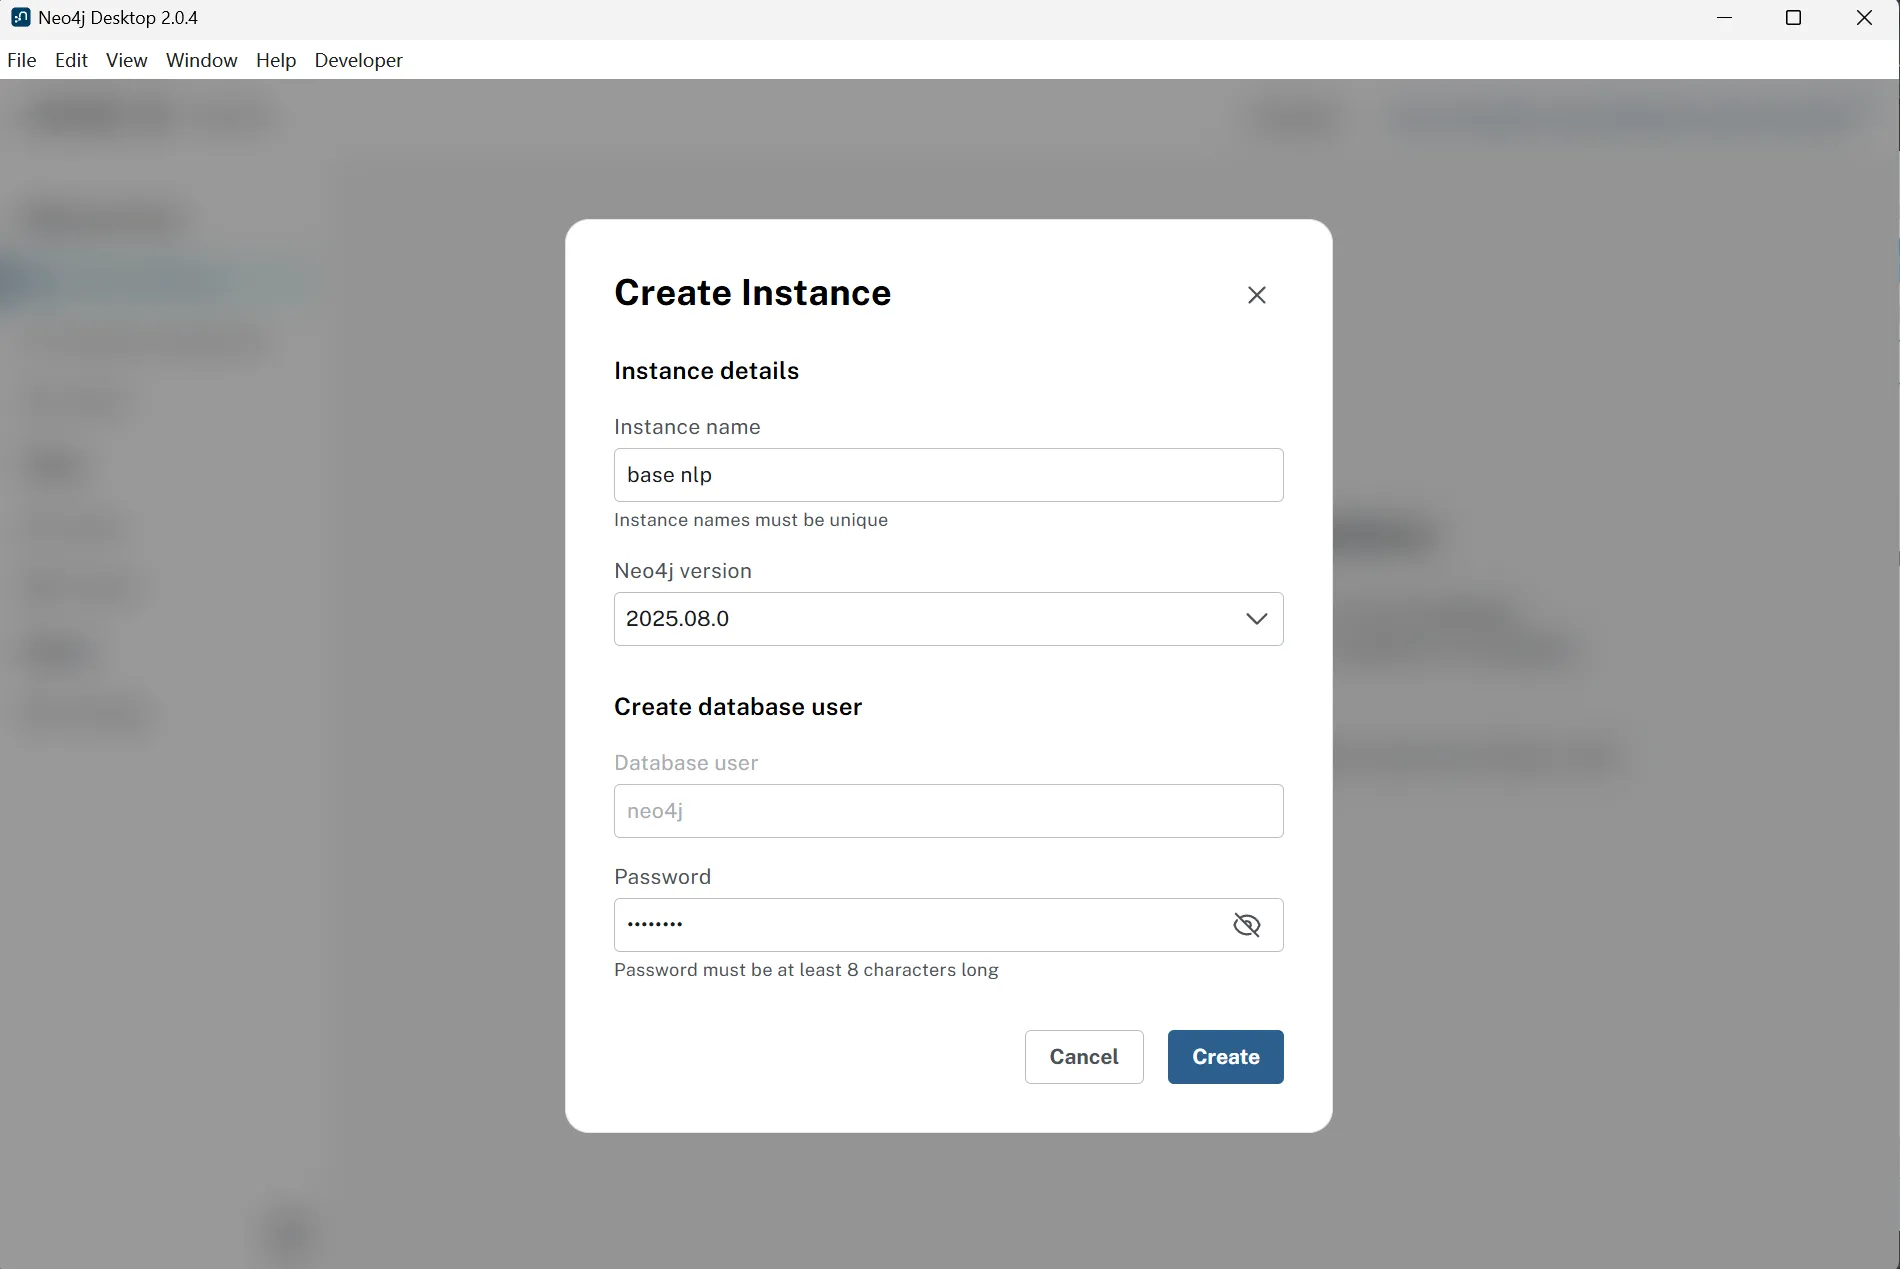The image size is (1900, 1269).
Task: Maximize the Neo4j Desktop window
Action: tap(1794, 18)
